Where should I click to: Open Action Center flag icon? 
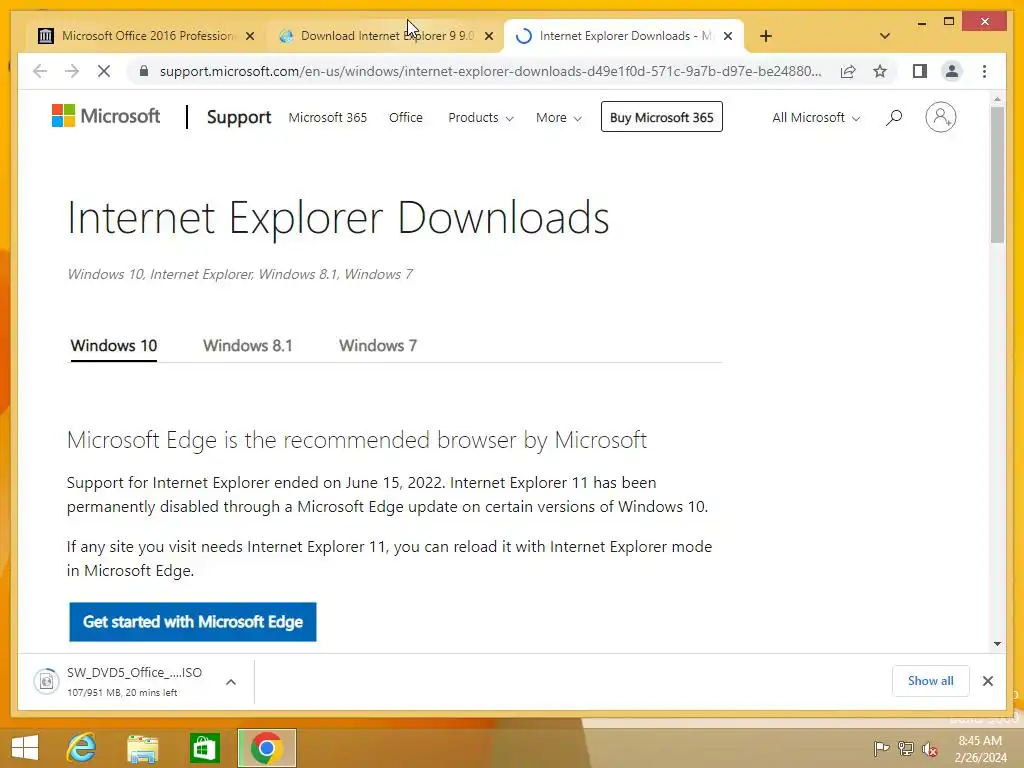[880, 749]
